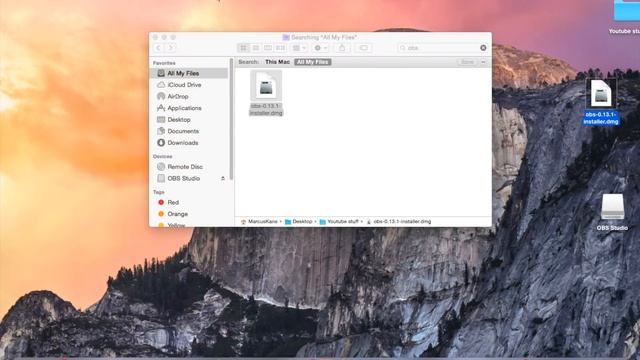The height and width of the screenshot is (360, 640).
Task: Eject the OBS Studio volume
Action: 223,178
